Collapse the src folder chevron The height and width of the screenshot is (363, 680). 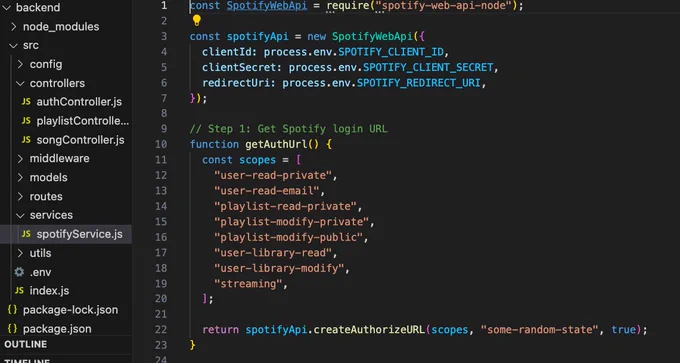coord(13,46)
